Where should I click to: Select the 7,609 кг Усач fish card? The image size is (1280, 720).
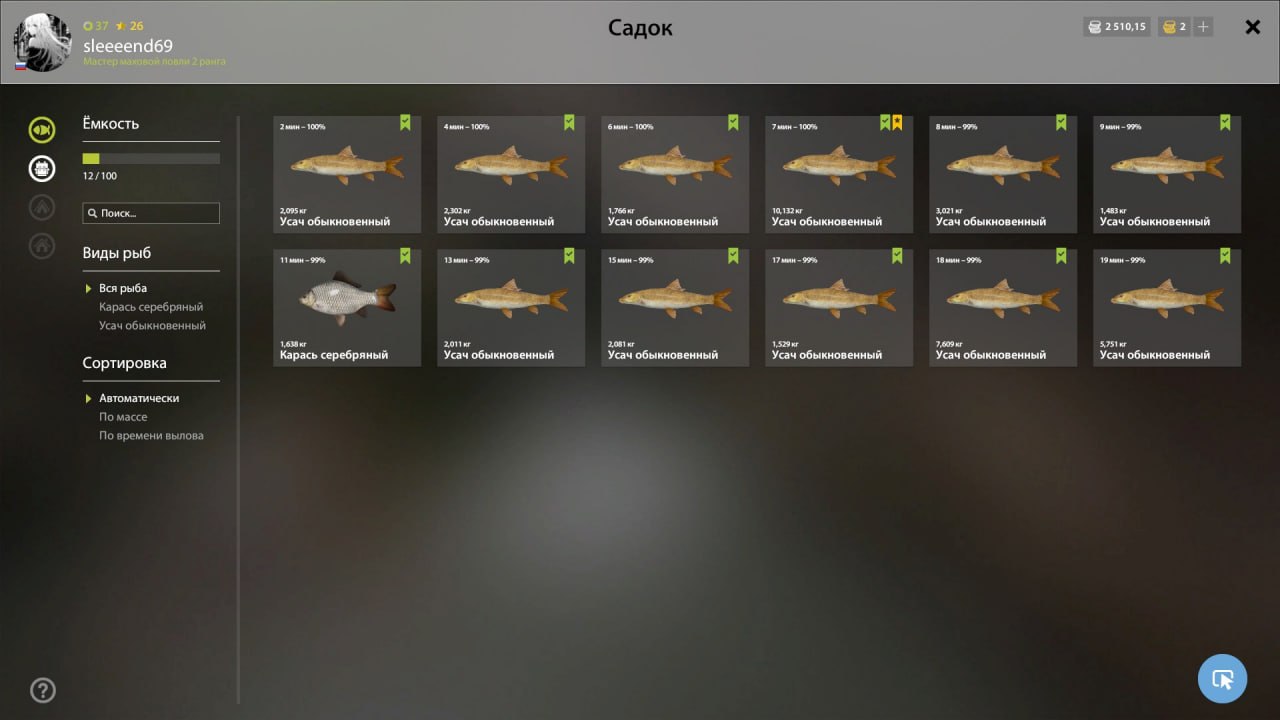pyautogui.click(x=1003, y=308)
